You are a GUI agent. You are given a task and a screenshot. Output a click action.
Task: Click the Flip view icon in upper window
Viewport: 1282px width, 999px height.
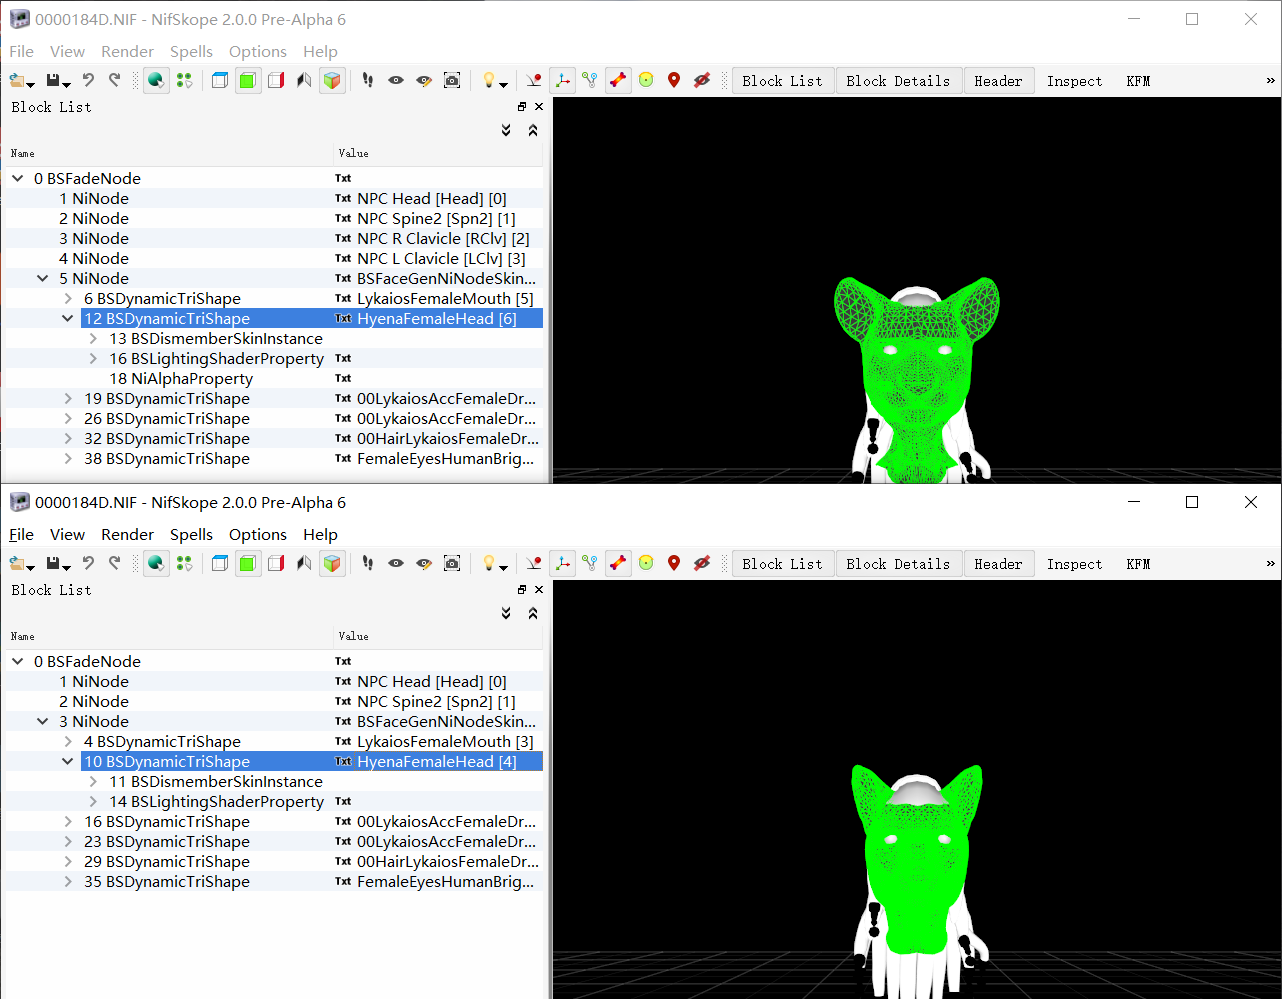point(304,81)
